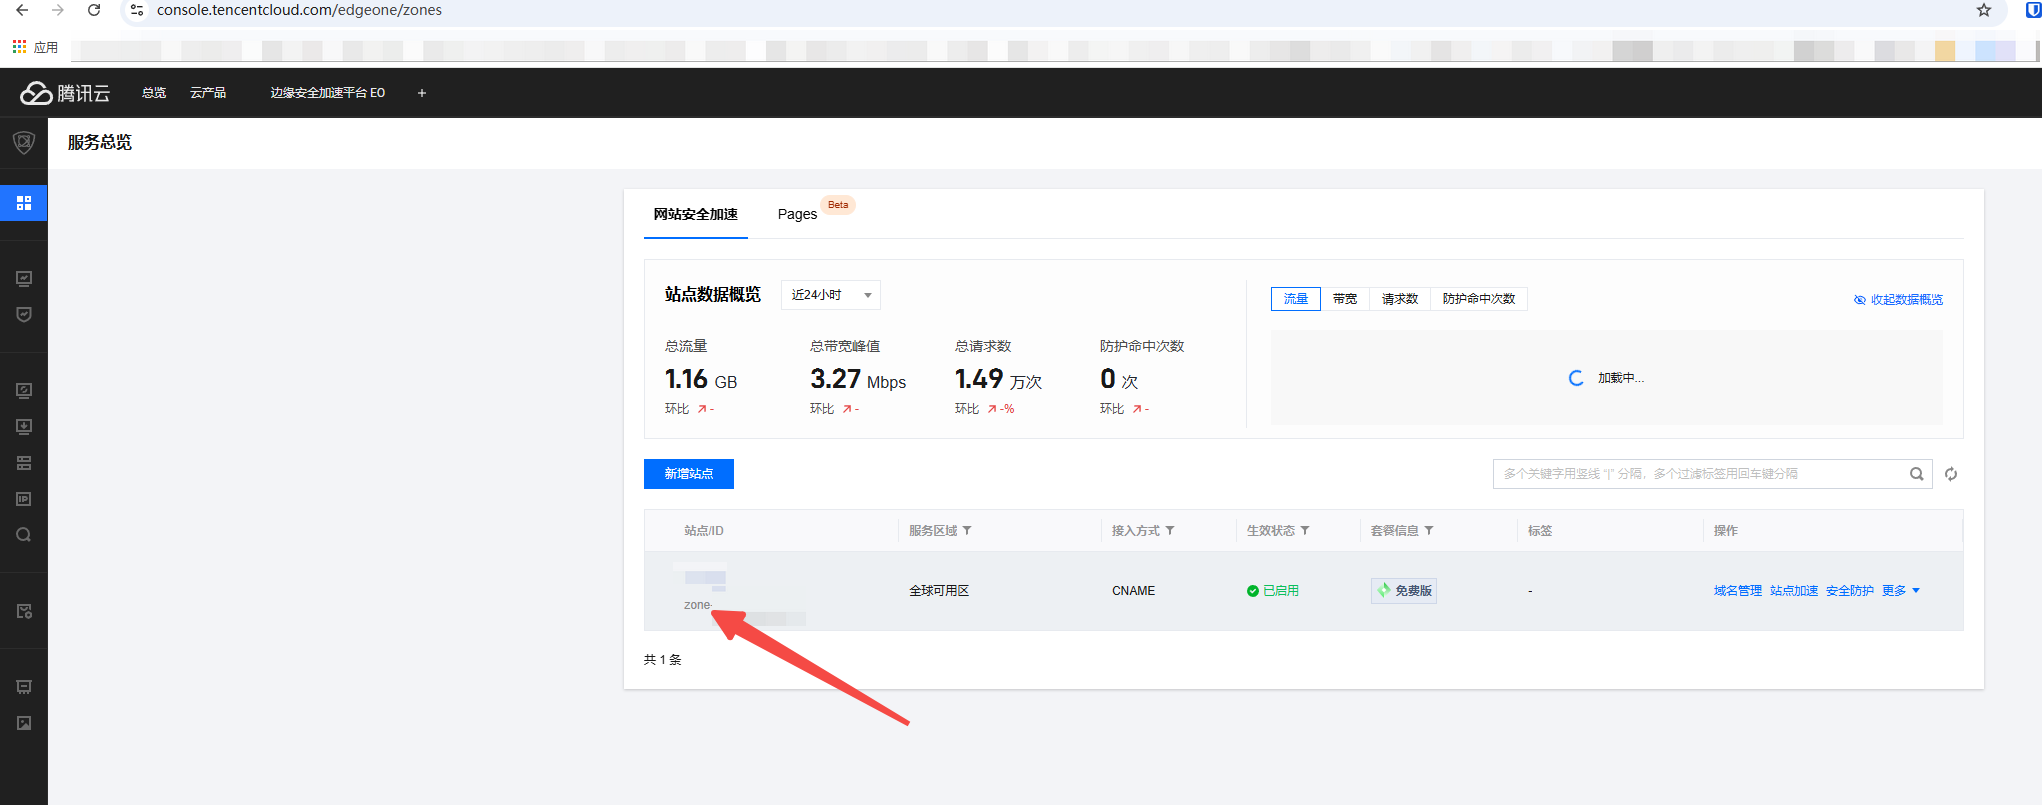The height and width of the screenshot is (805, 2042).
Task: Click the 腾讯云 cloud logo
Action: [65, 93]
